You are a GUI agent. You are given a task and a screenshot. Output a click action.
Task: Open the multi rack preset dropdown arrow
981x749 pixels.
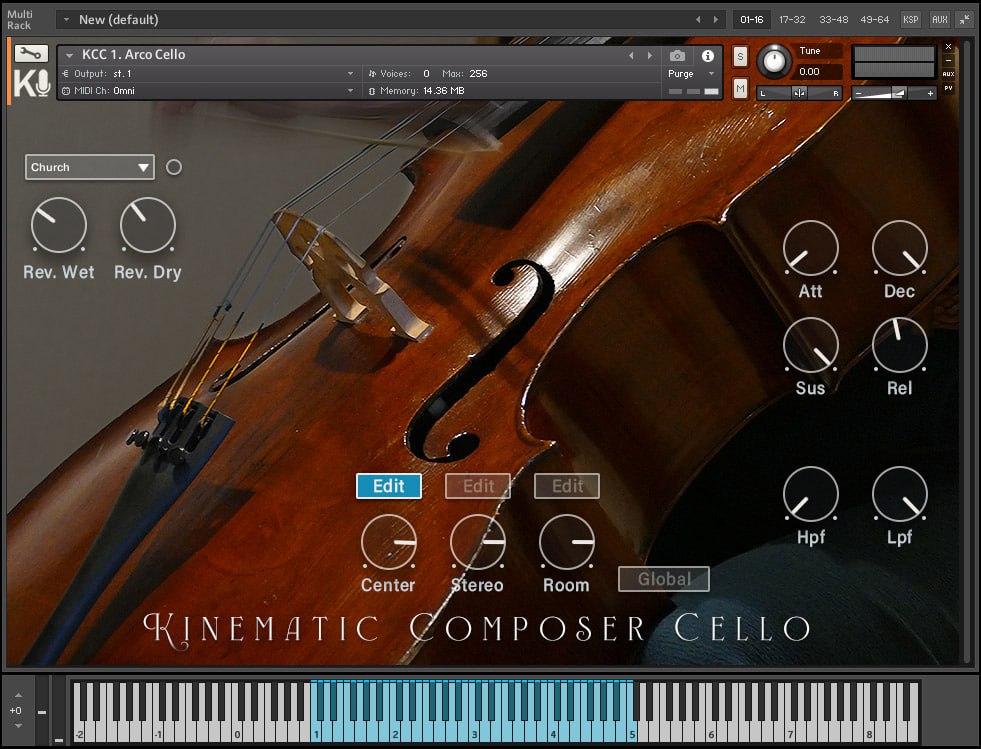pos(66,19)
